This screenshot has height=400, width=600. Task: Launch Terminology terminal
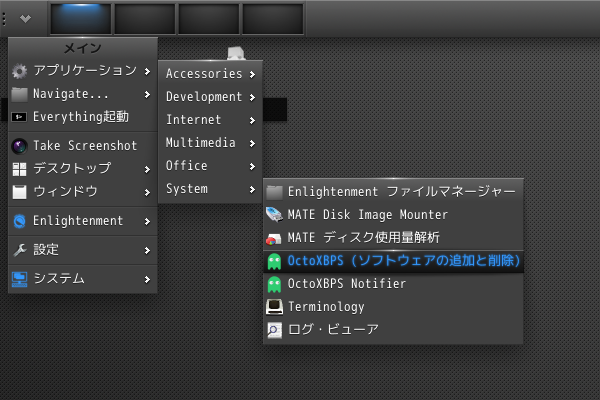pos(393,307)
